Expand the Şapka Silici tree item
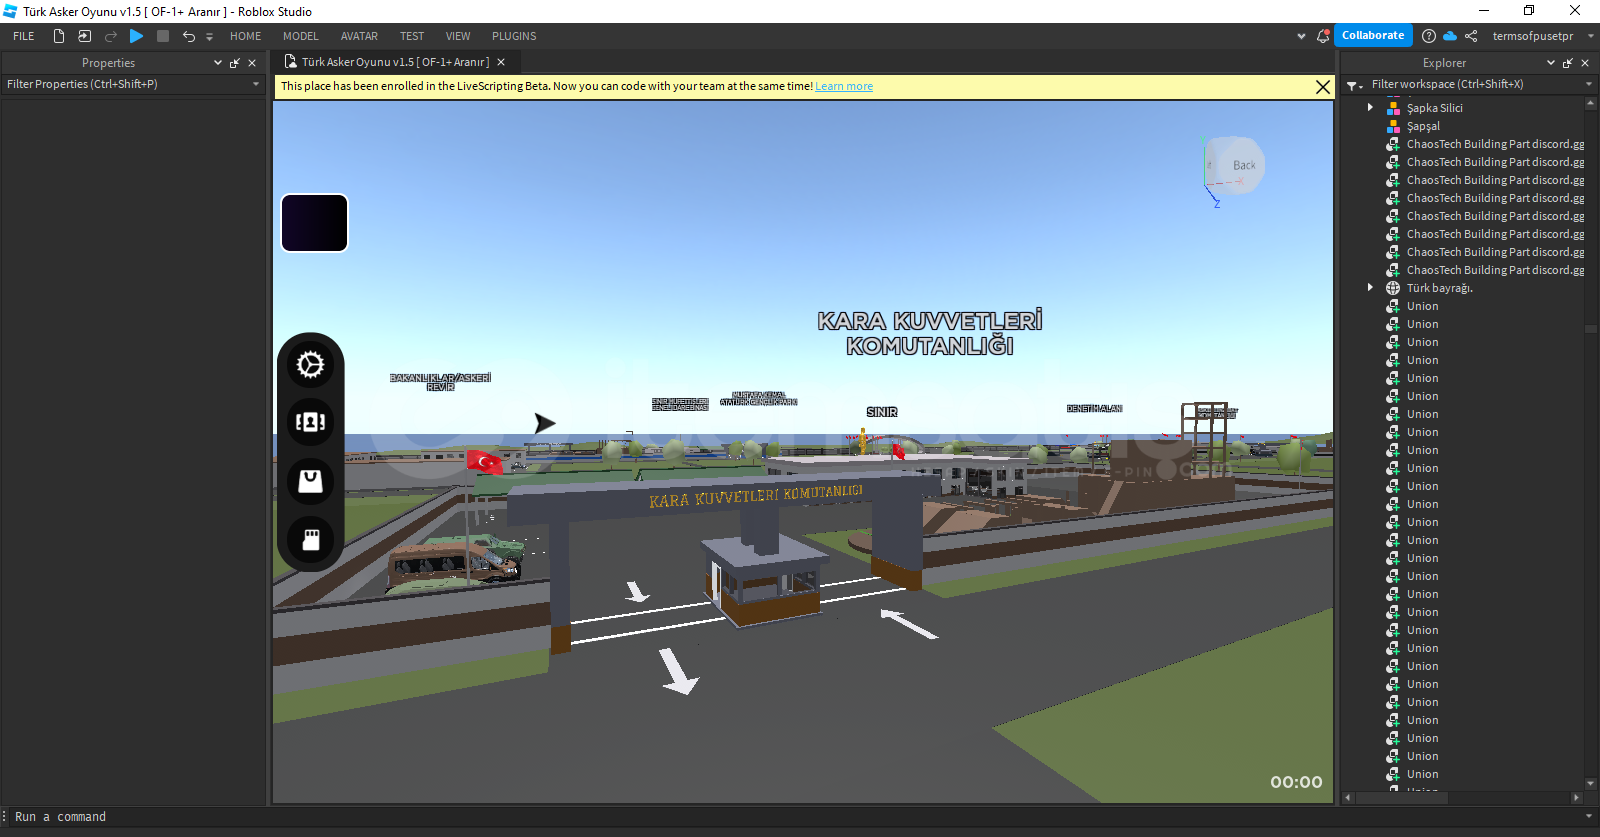 (1370, 108)
